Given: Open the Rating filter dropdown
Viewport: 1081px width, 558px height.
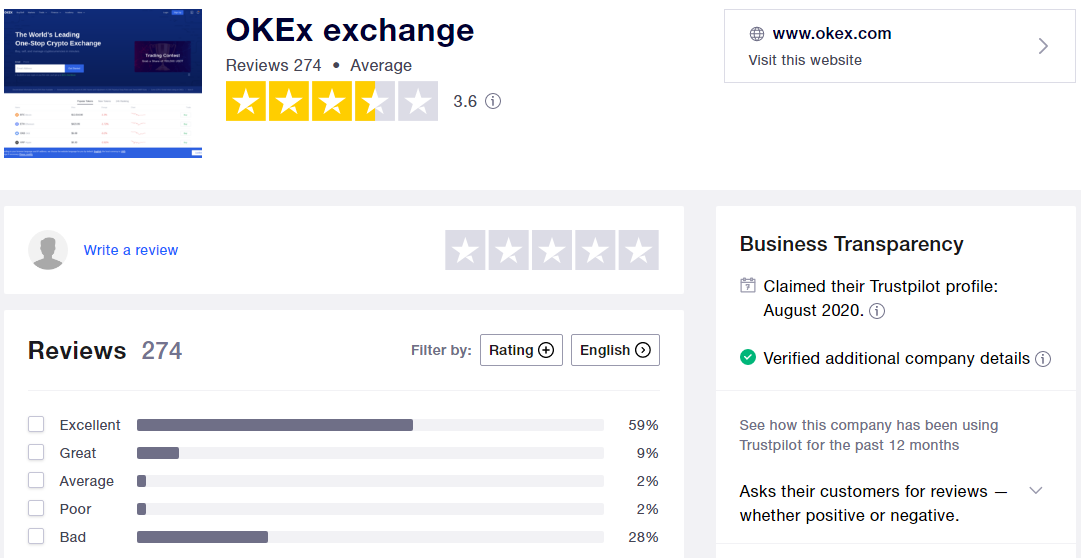Looking at the screenshot, I should pos(521,350).
